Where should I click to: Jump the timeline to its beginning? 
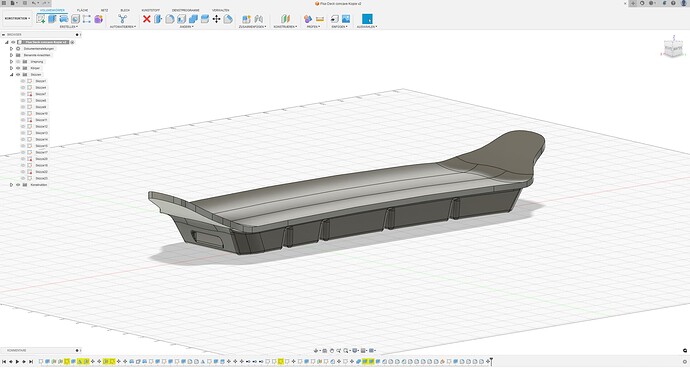point(4,361)
